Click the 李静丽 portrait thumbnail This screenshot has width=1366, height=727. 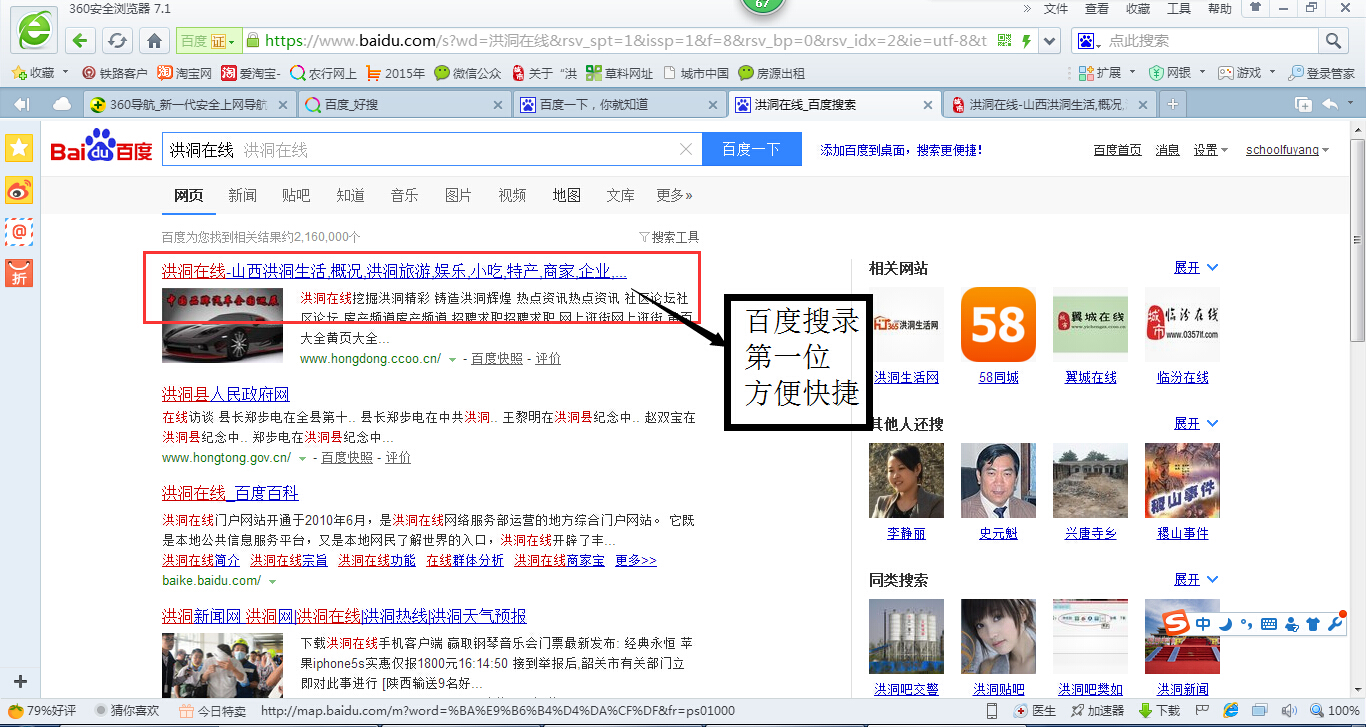tap(906, 481)
